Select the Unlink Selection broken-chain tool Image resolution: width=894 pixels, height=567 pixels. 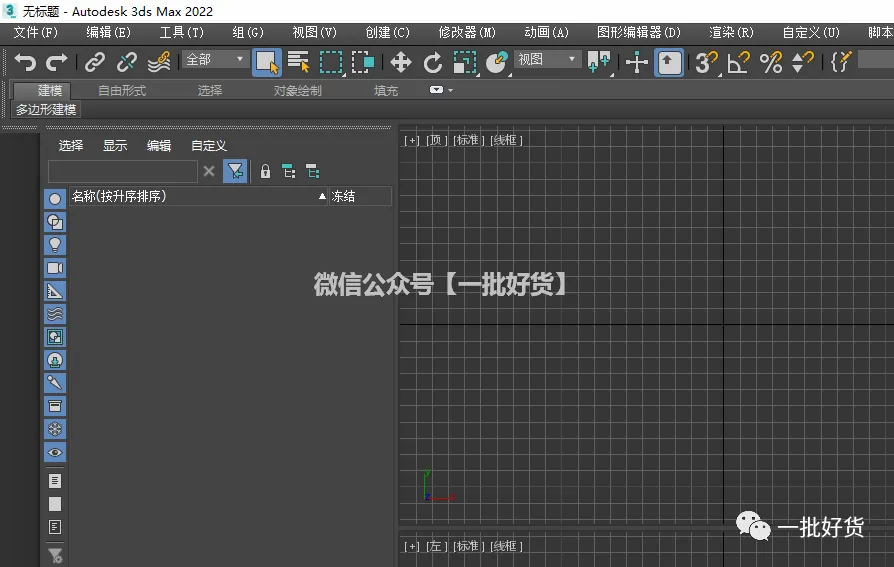(x=127, y=62)
